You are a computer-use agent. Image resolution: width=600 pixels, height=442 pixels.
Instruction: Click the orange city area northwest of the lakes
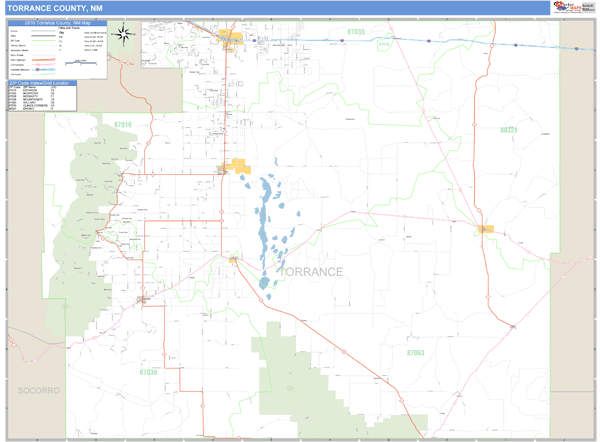pos(239,166)
